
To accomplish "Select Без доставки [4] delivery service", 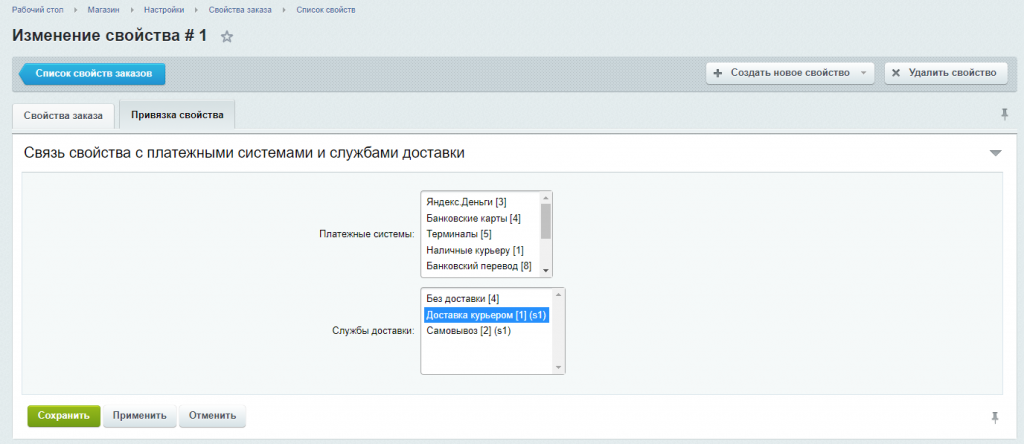I will tap(462, 298).
